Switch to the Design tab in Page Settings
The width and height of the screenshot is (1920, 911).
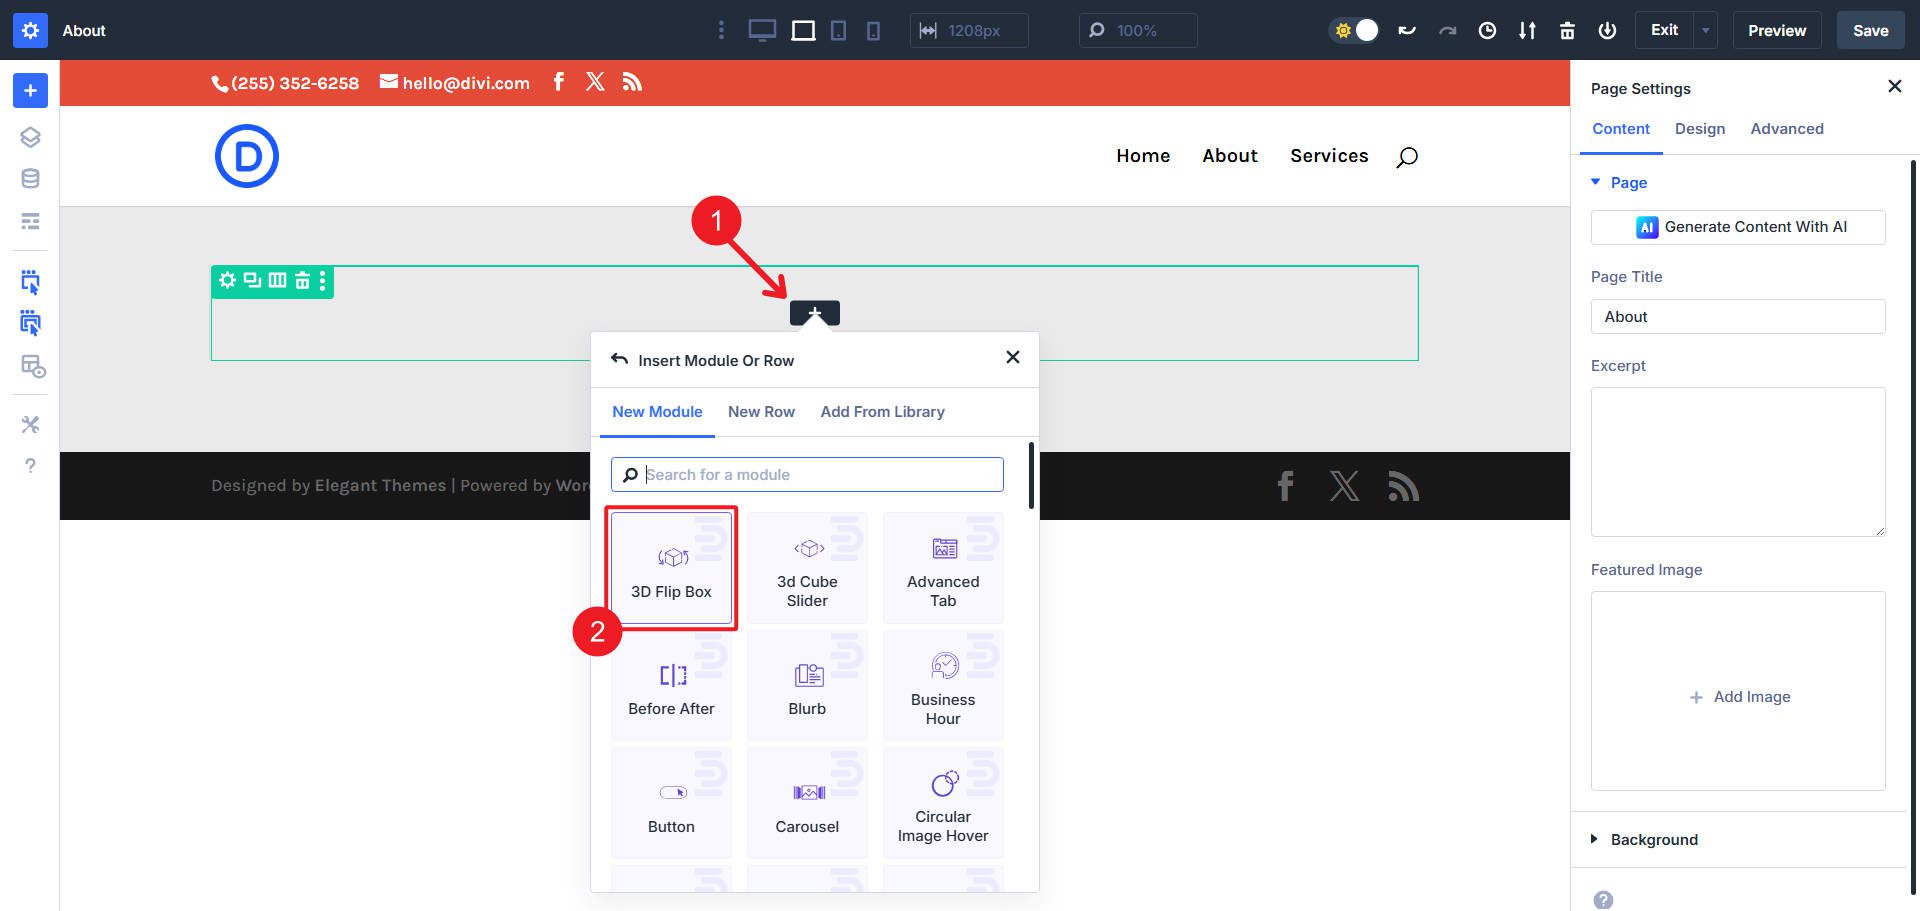click(x=1699, y=128)
